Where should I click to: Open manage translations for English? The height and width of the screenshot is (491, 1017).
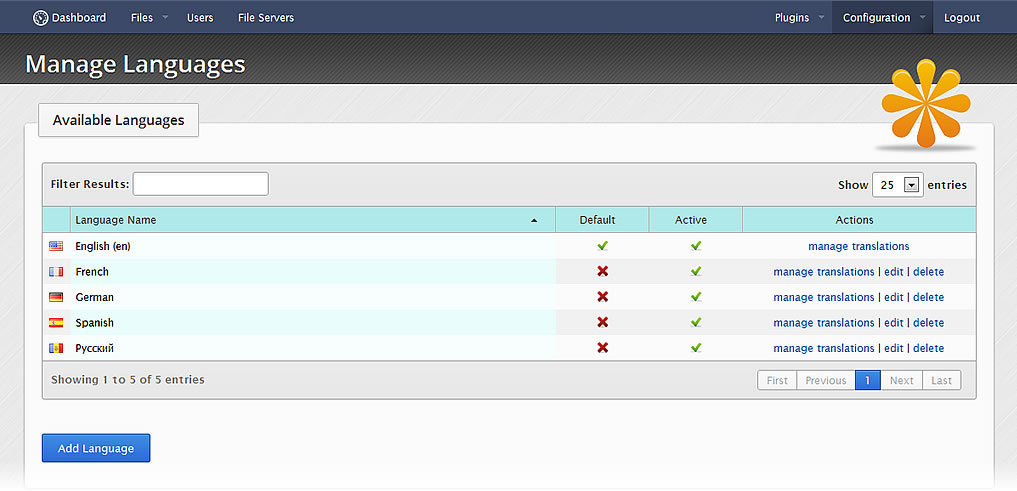(858, 246)
